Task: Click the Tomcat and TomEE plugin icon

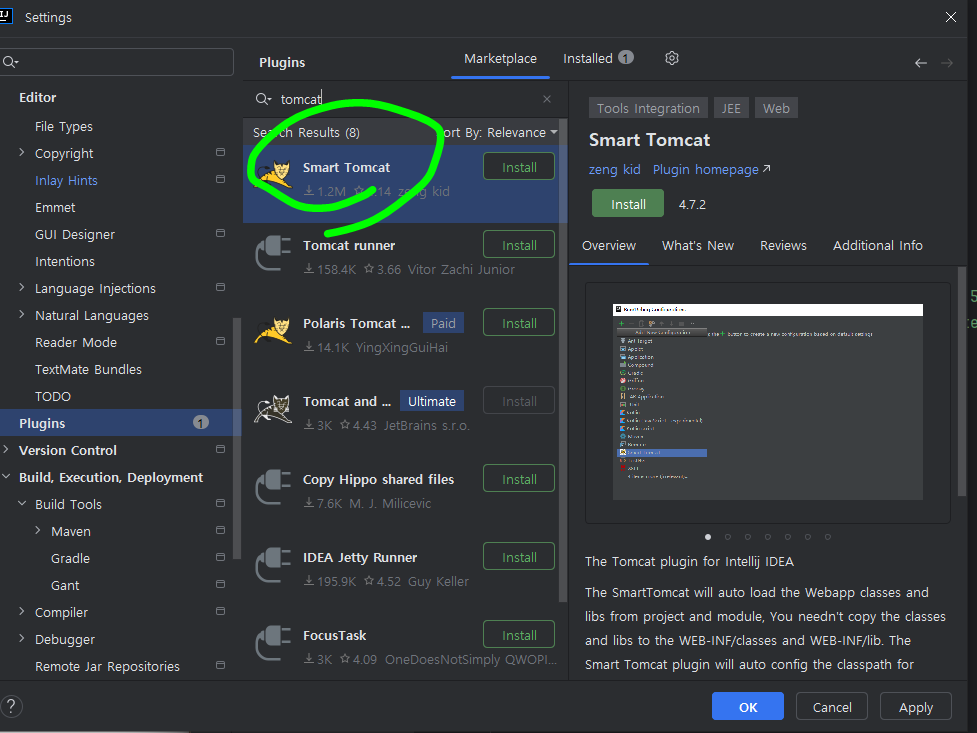Action: [x=273, y=410]
